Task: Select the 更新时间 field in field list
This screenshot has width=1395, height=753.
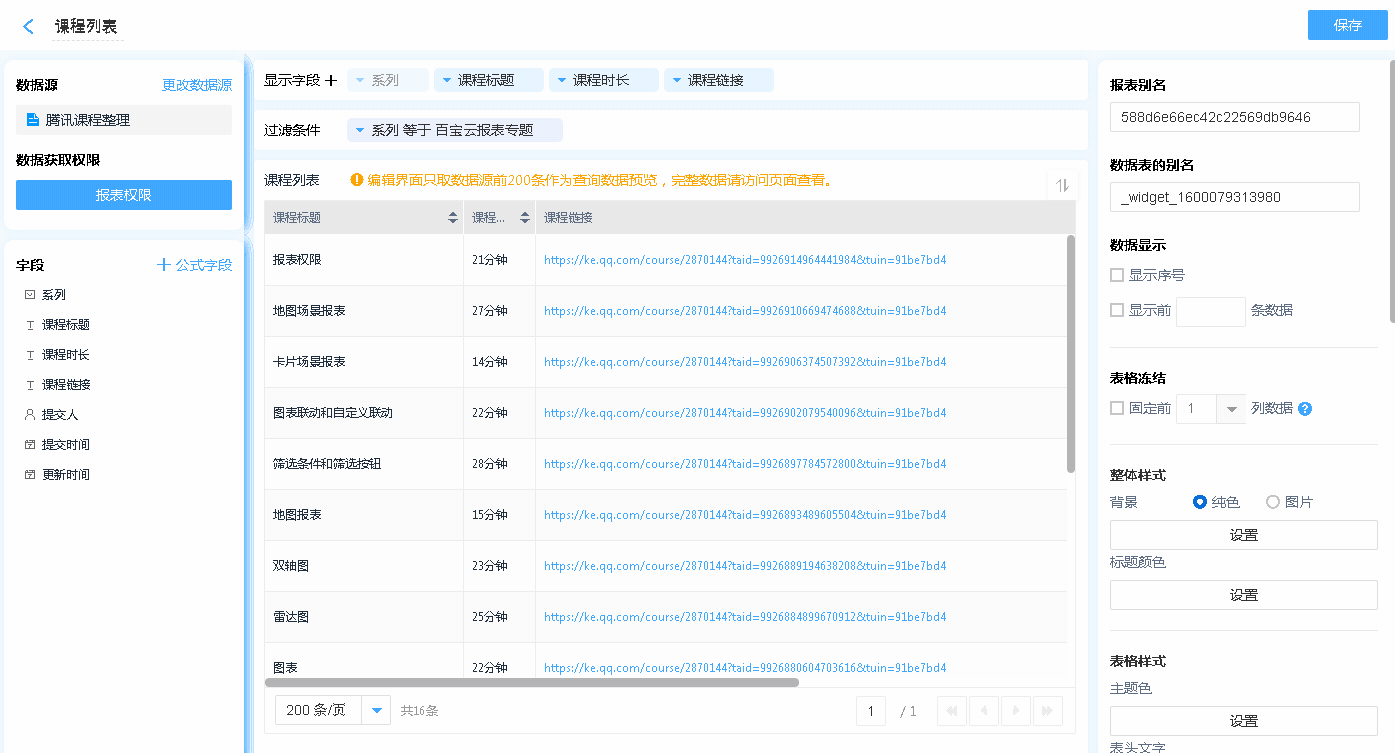Action: 65,475
